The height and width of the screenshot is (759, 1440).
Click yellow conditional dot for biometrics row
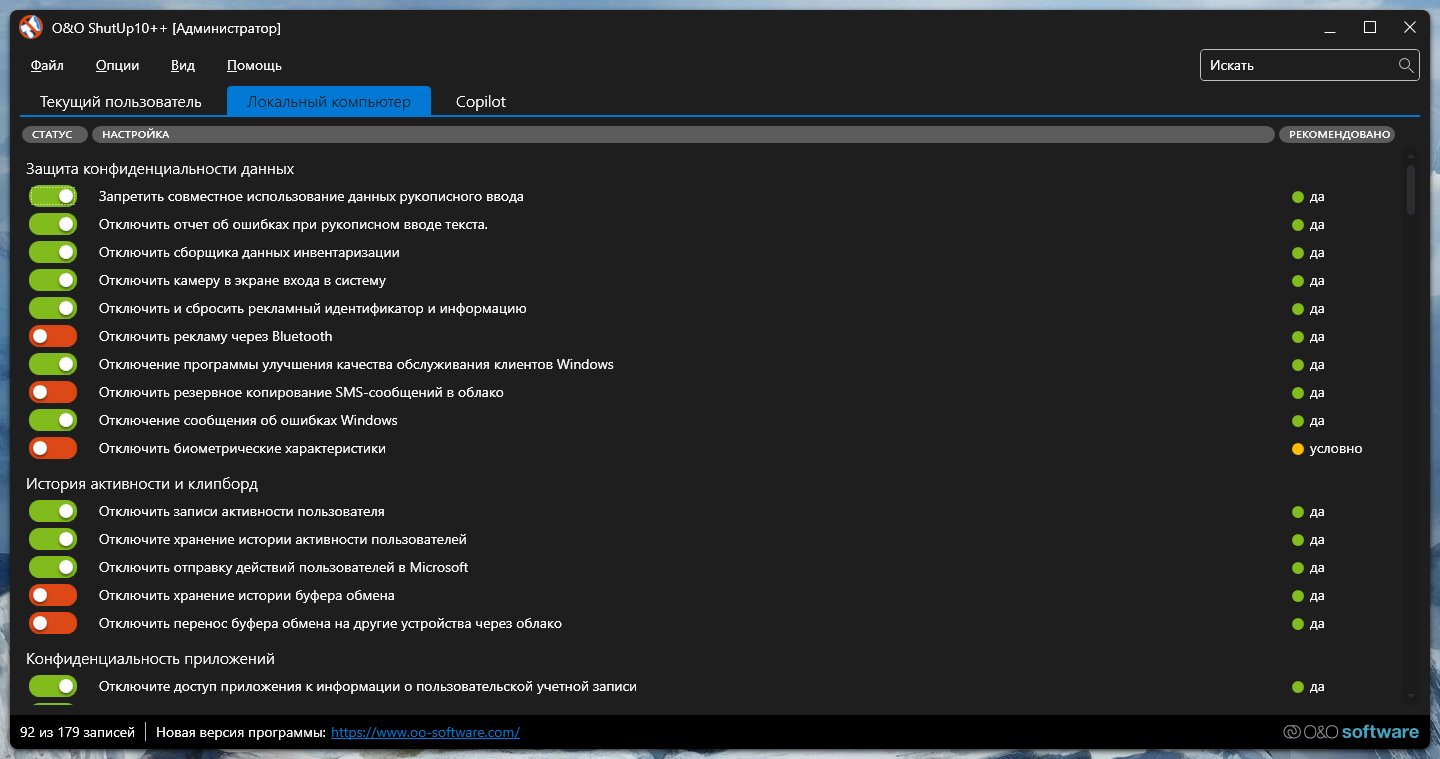(1298, 449)
